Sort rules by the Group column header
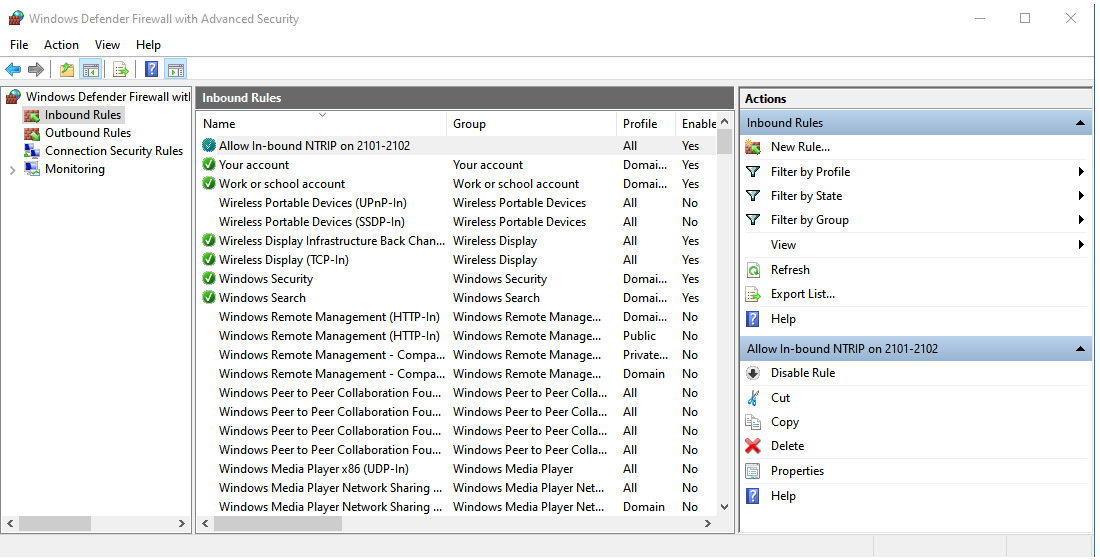The image size is (1100, 560). pyautogui.click(x=532, y=124)
